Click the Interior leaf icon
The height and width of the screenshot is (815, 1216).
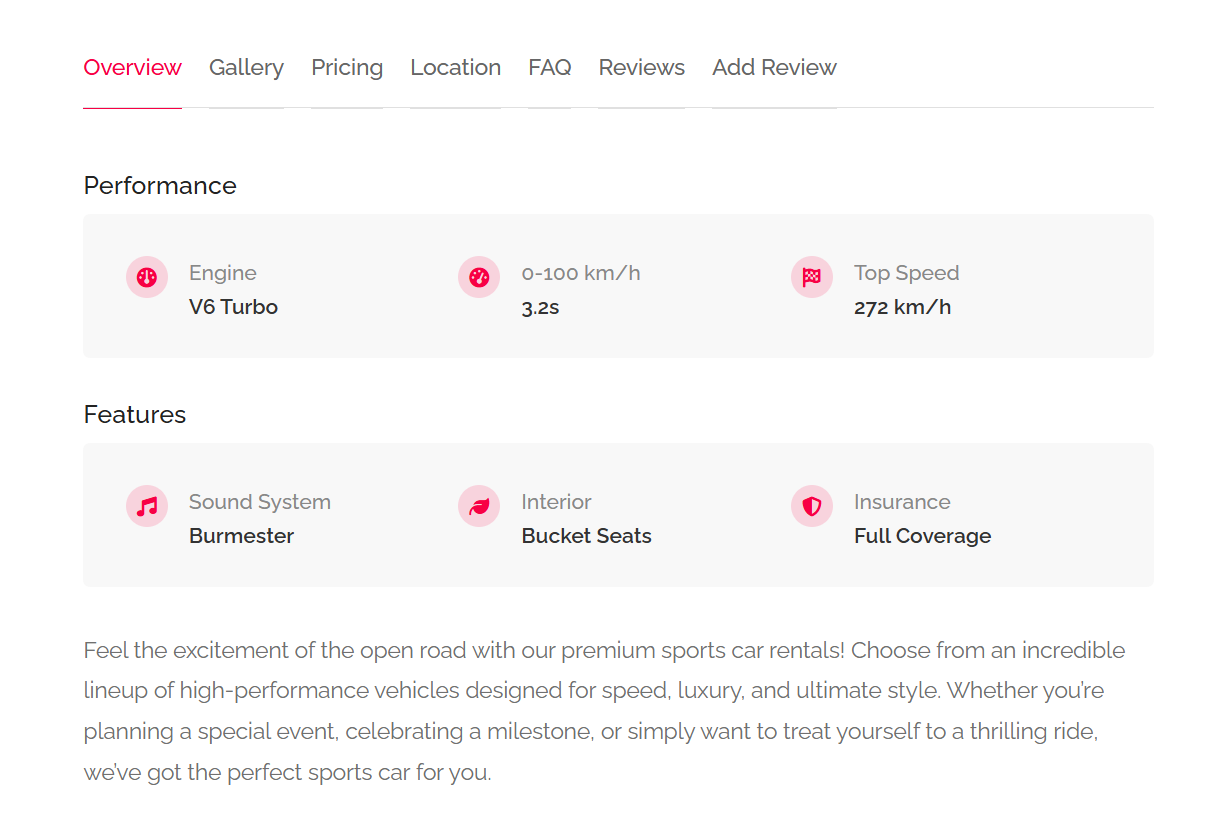pyautogui.click(x=479, y=506)
